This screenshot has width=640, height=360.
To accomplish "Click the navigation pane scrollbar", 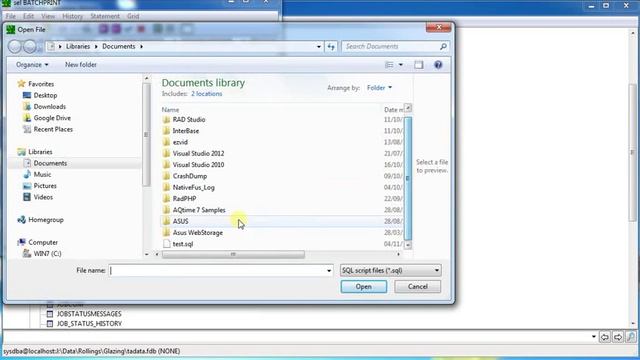I will pyautogui.click(x=147, y=135).
